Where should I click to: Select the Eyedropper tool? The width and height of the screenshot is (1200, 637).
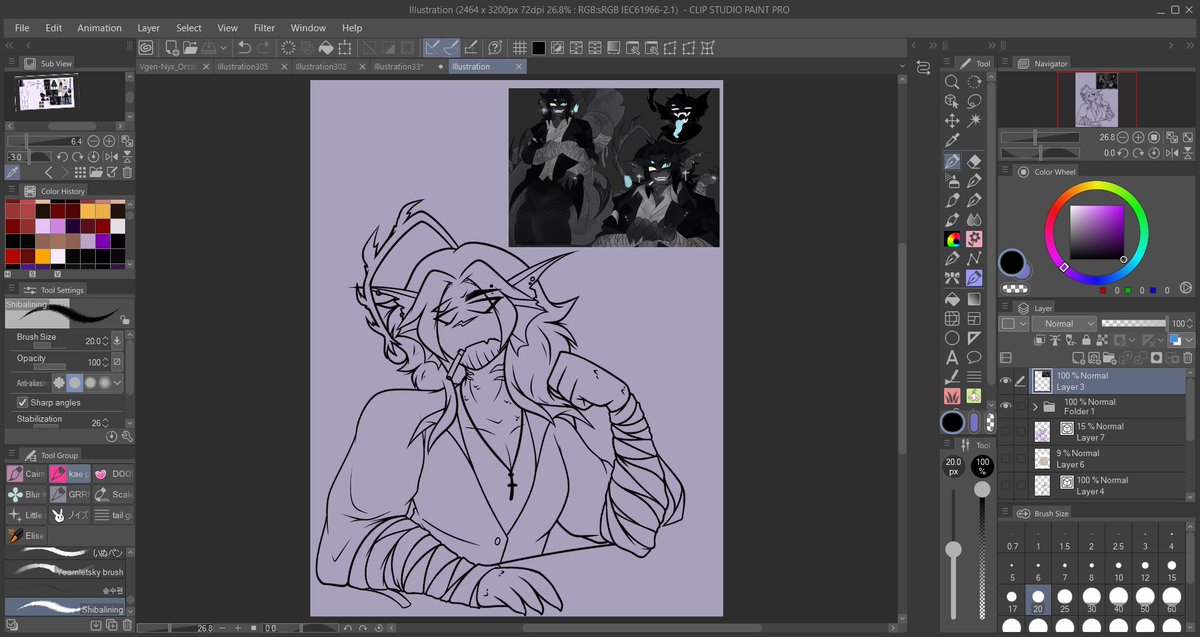952,140
